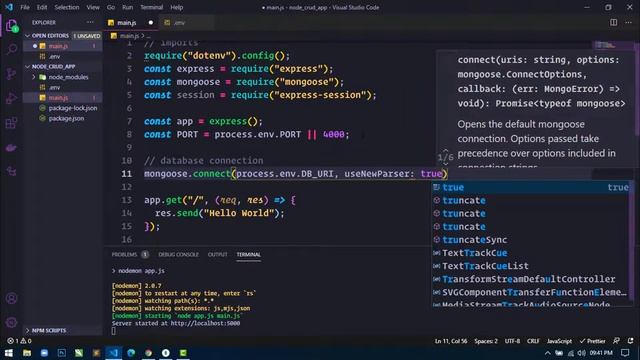Click the feedback icon in status bar

click(616, 341)
